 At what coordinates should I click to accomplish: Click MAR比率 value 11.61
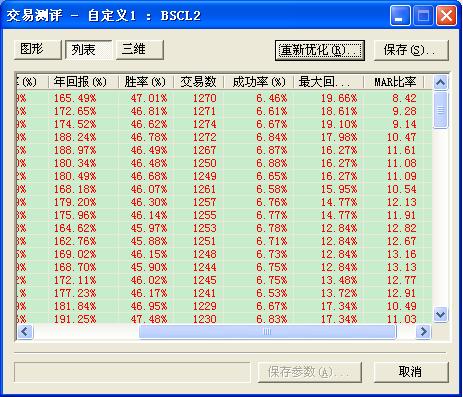[402, 150]
